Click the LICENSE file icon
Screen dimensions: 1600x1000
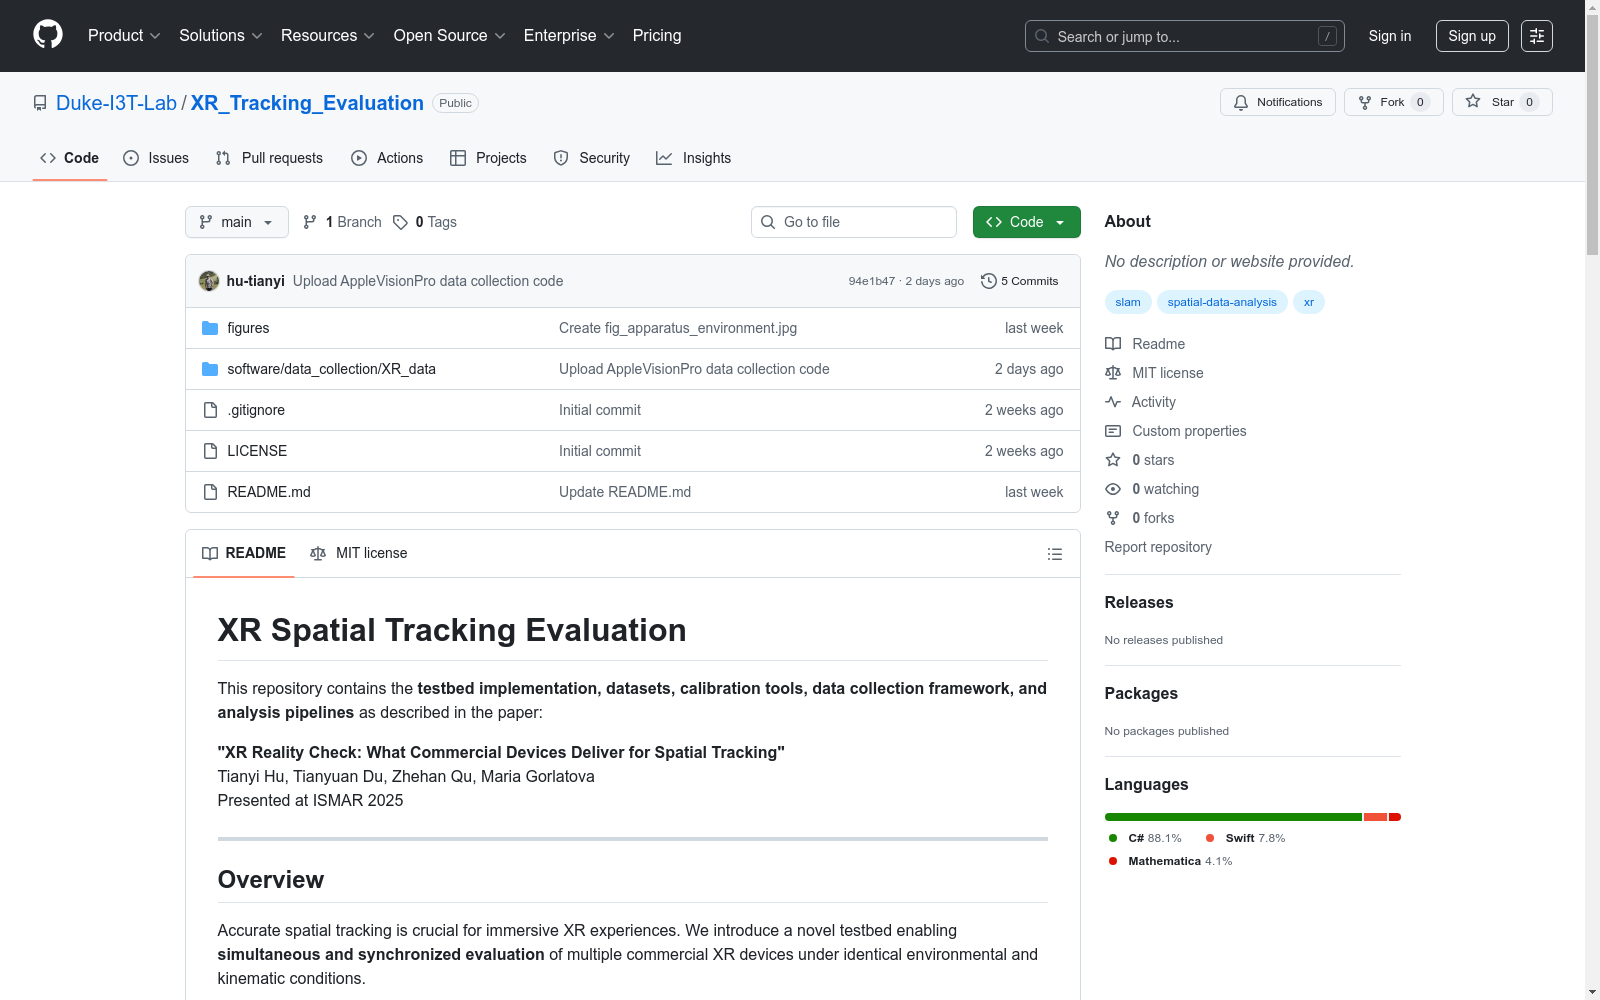pyautogui.click(x=210, y=451)
